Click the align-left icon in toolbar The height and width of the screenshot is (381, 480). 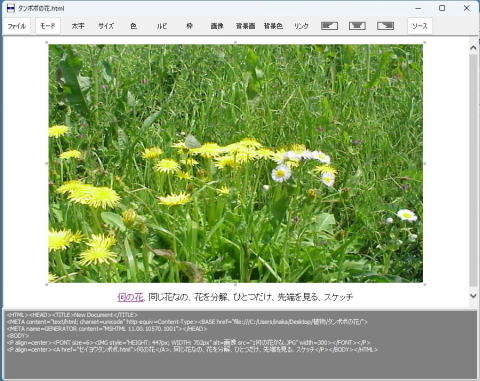pyautogui.click(x=329, y=26)
